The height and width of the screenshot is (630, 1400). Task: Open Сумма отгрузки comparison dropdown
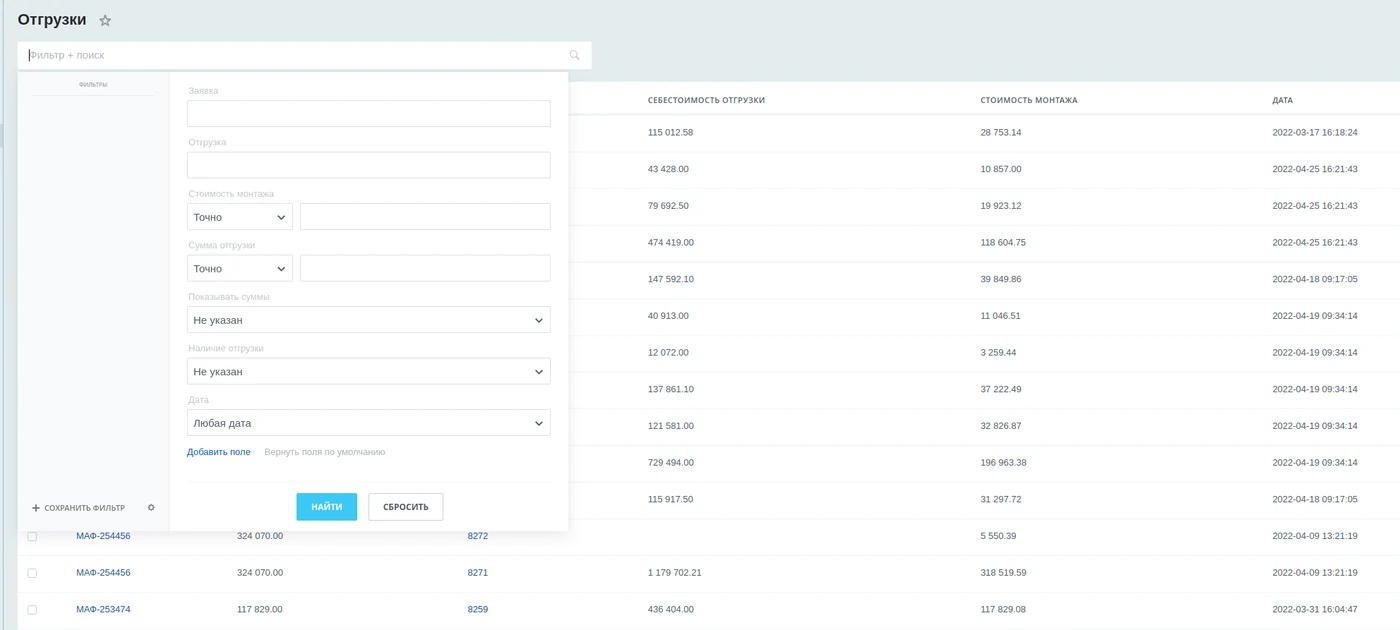pyautogui.click(x=240, y=269)
